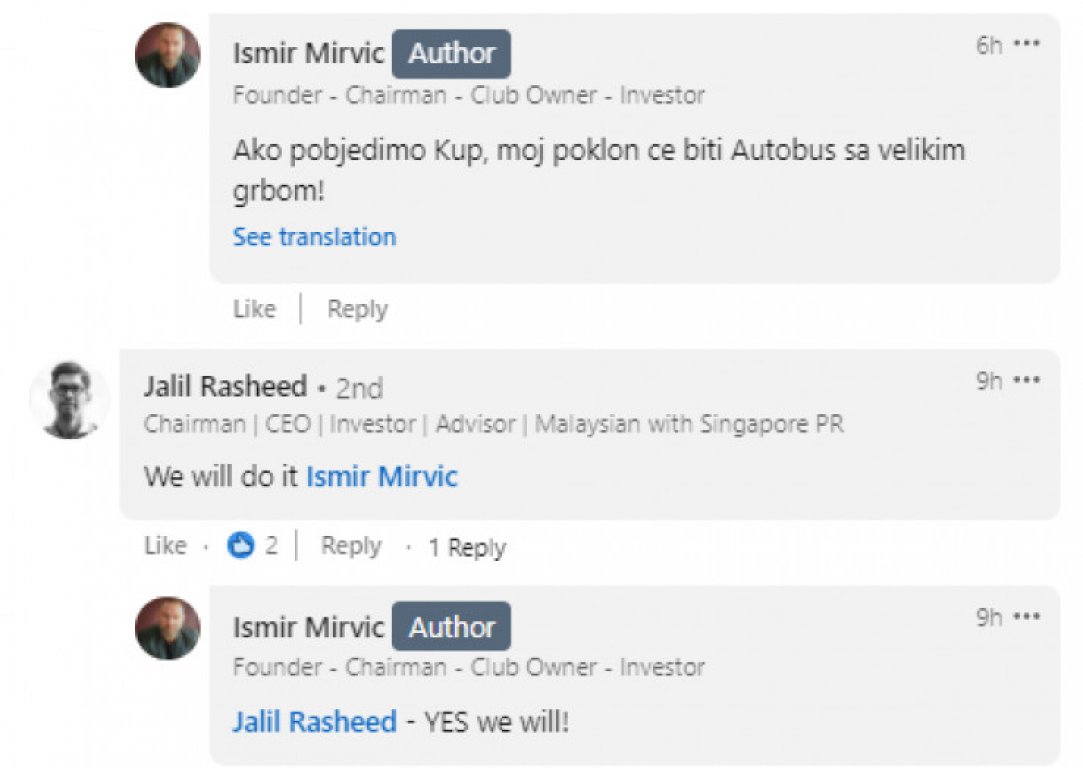Open the three-dot menu on the 6h comment
This screenshot has height=768, width=1083.
tap(1027, 45)
